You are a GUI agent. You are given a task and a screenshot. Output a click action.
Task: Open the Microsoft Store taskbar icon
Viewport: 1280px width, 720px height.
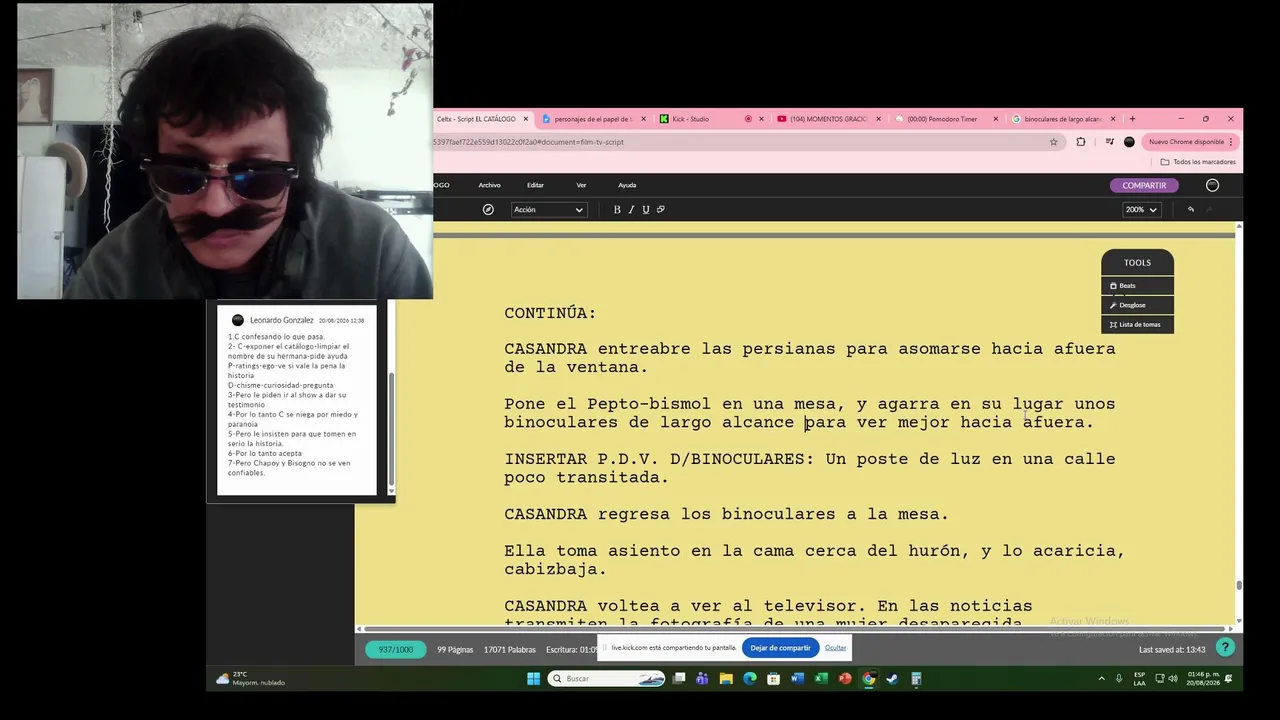click(773, 679)
